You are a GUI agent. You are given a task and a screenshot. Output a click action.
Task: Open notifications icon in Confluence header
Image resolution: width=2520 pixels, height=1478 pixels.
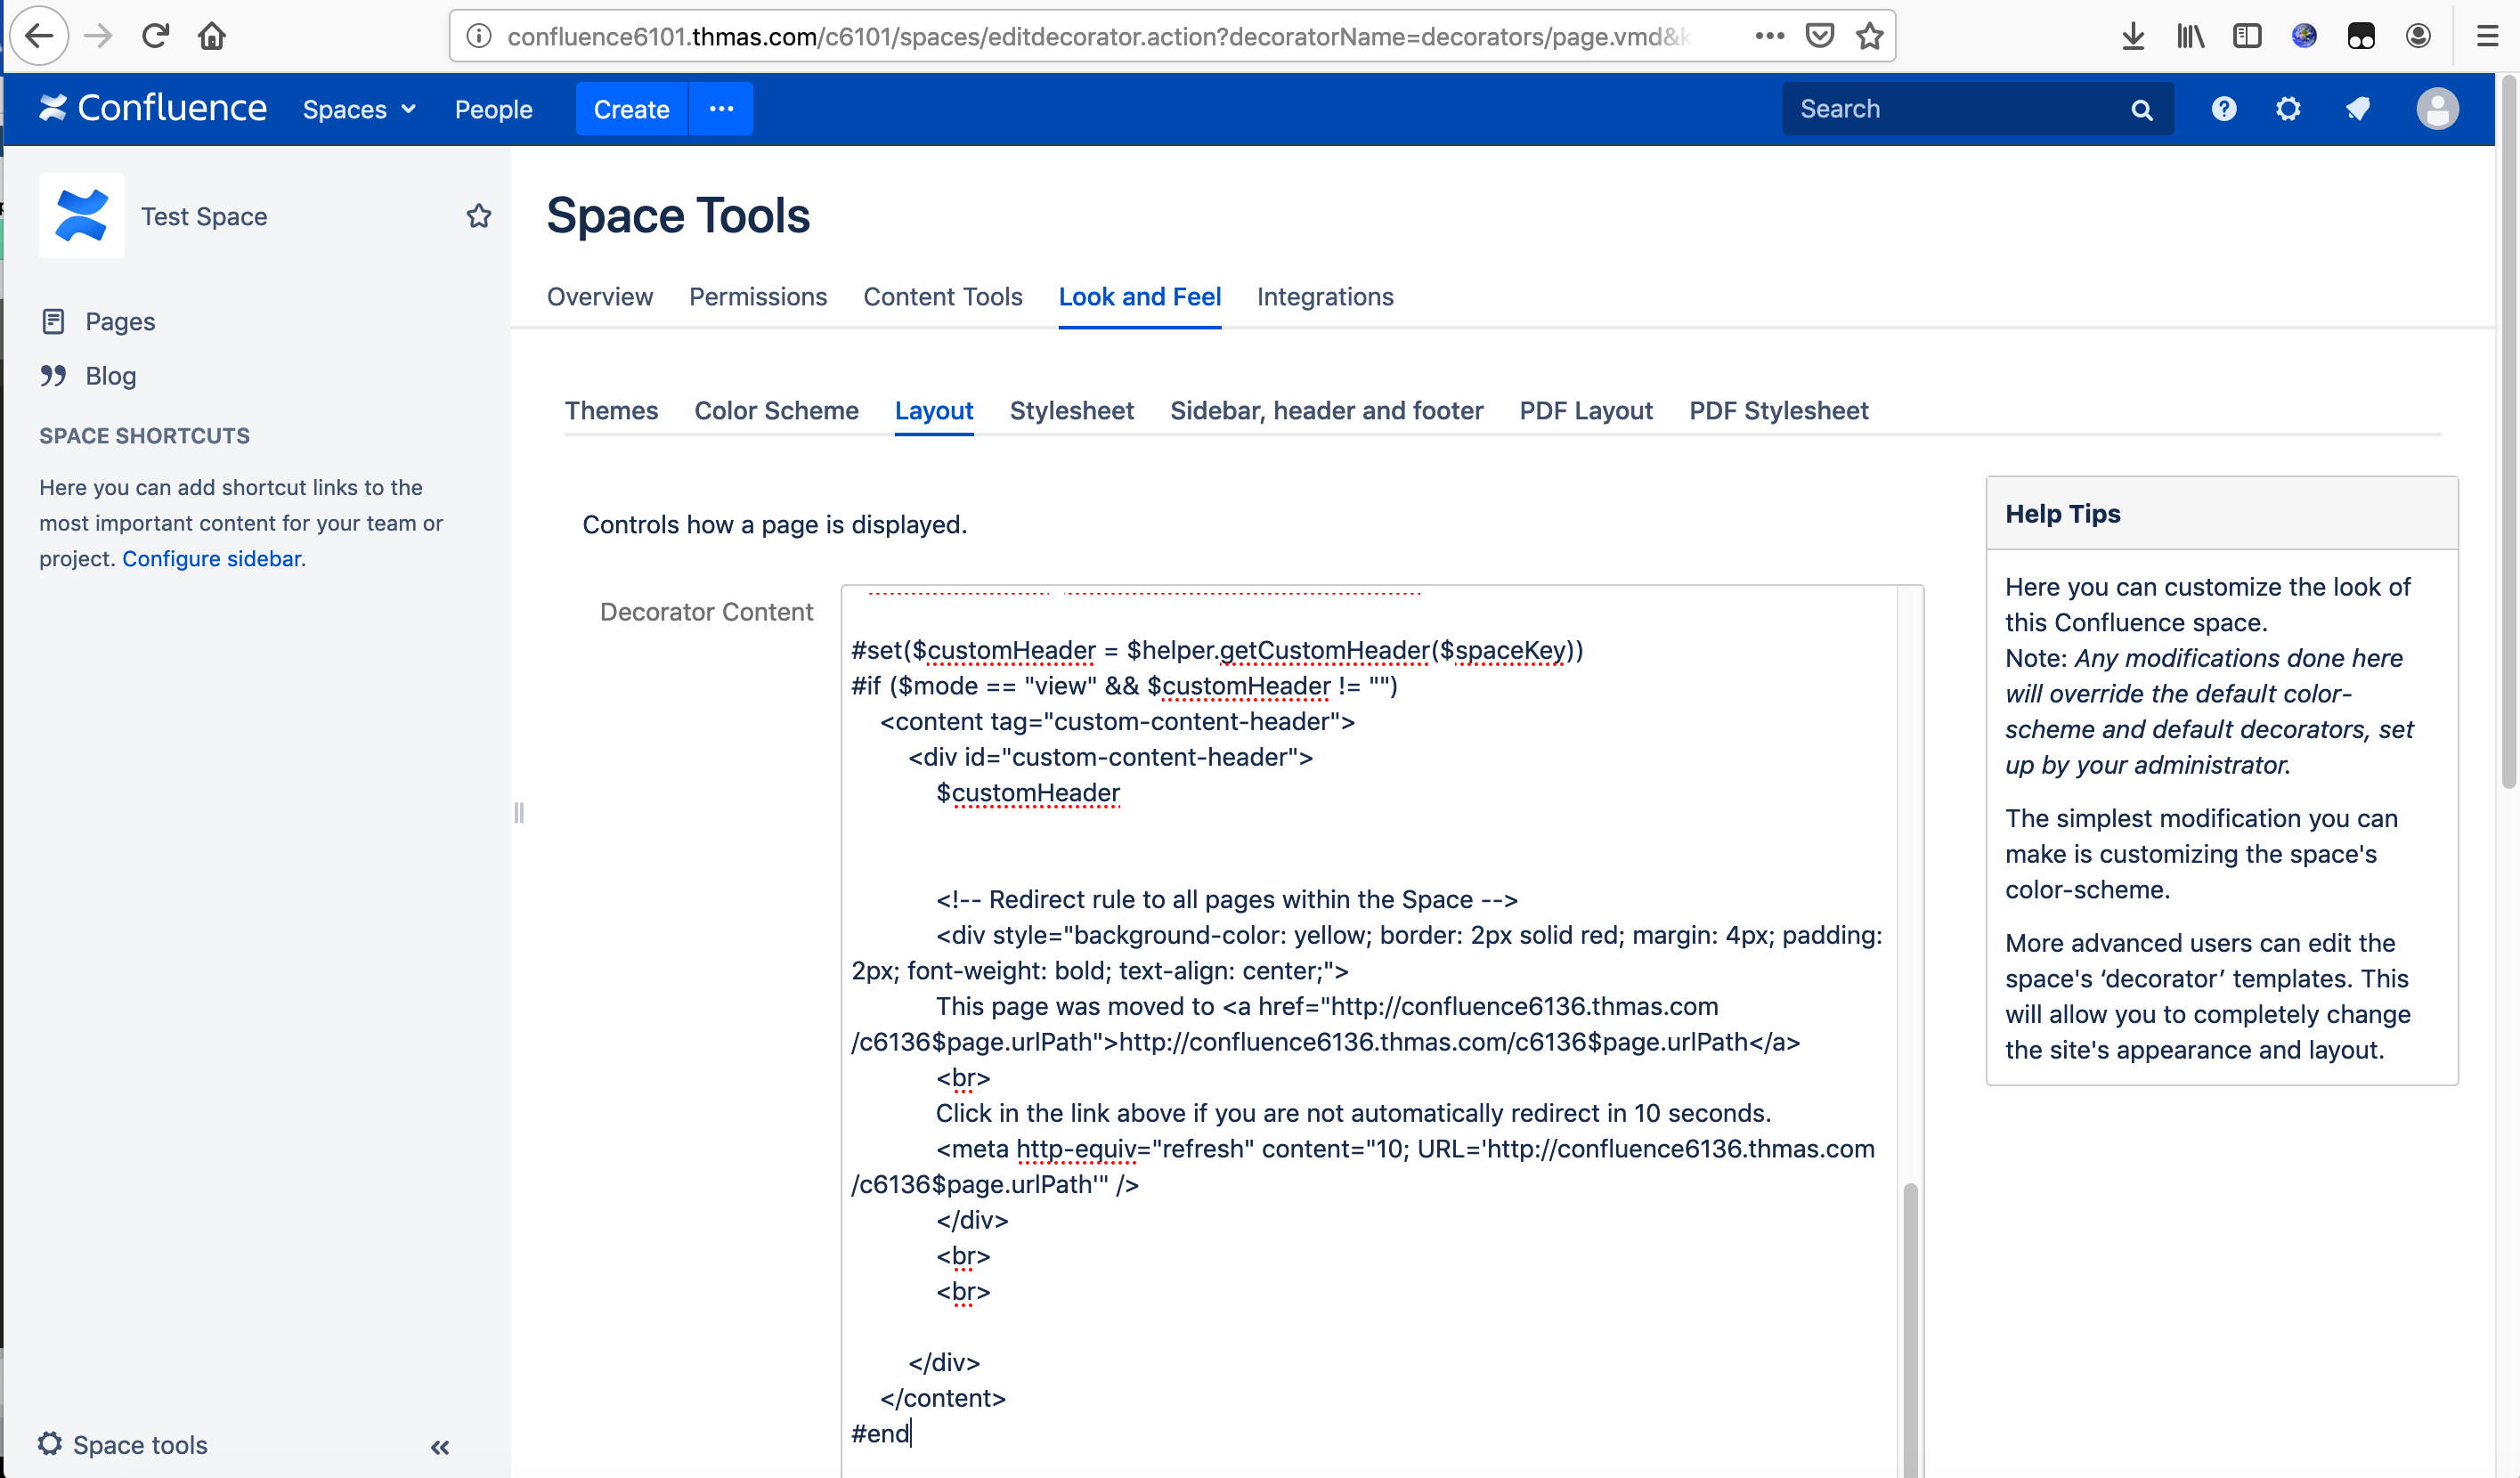tap(2357, 109)
